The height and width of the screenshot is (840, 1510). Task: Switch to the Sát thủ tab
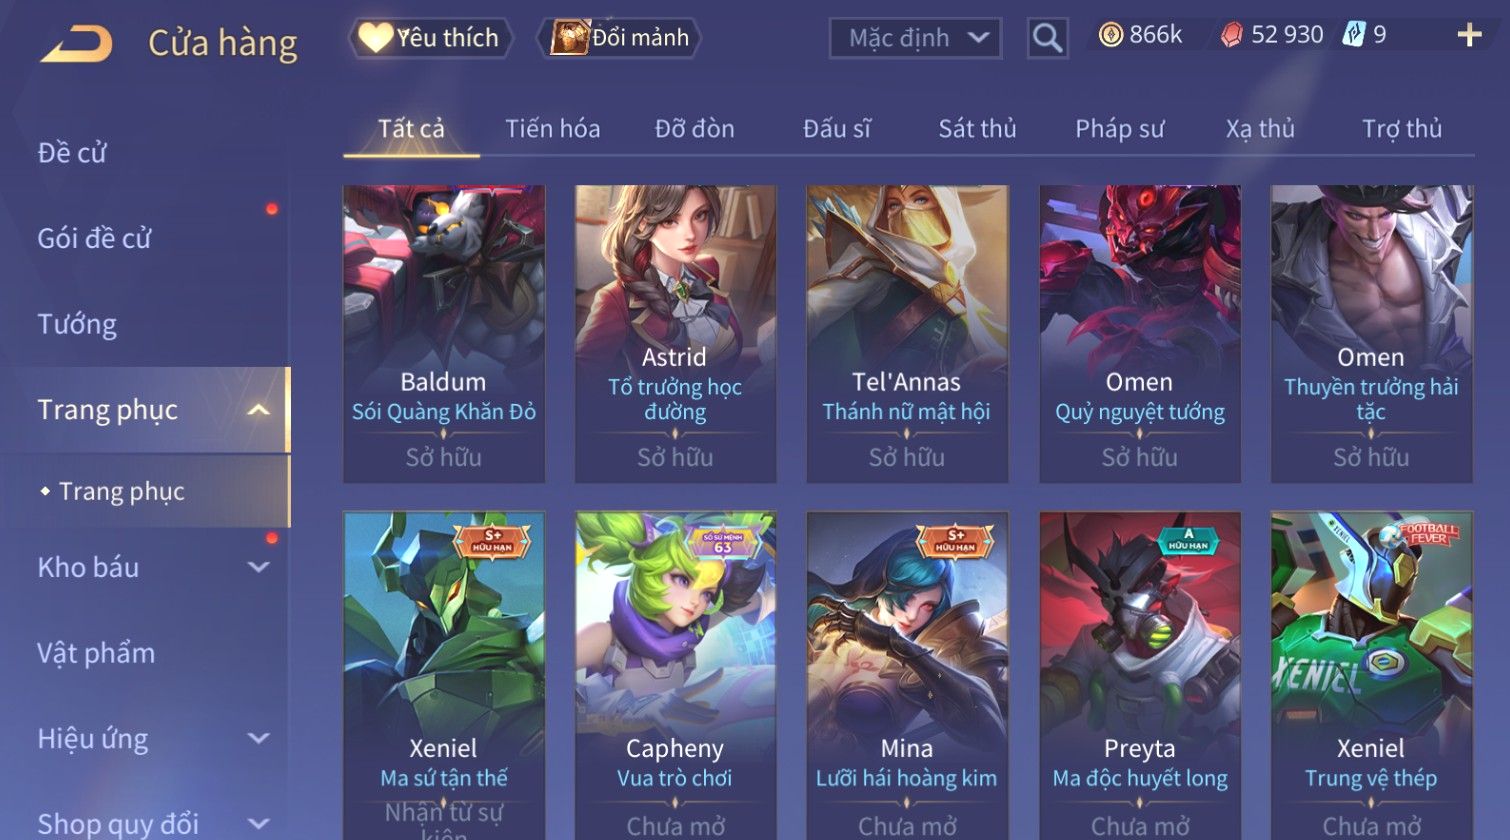[977, 129]
